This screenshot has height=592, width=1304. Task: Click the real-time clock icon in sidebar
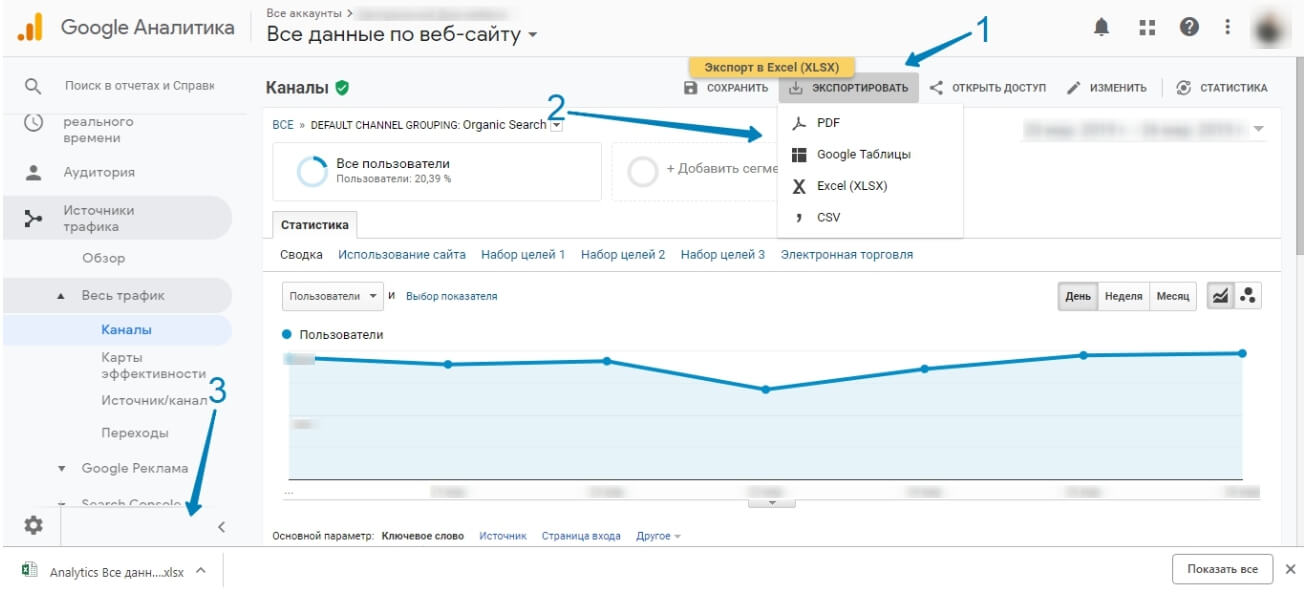click(33, 123)
